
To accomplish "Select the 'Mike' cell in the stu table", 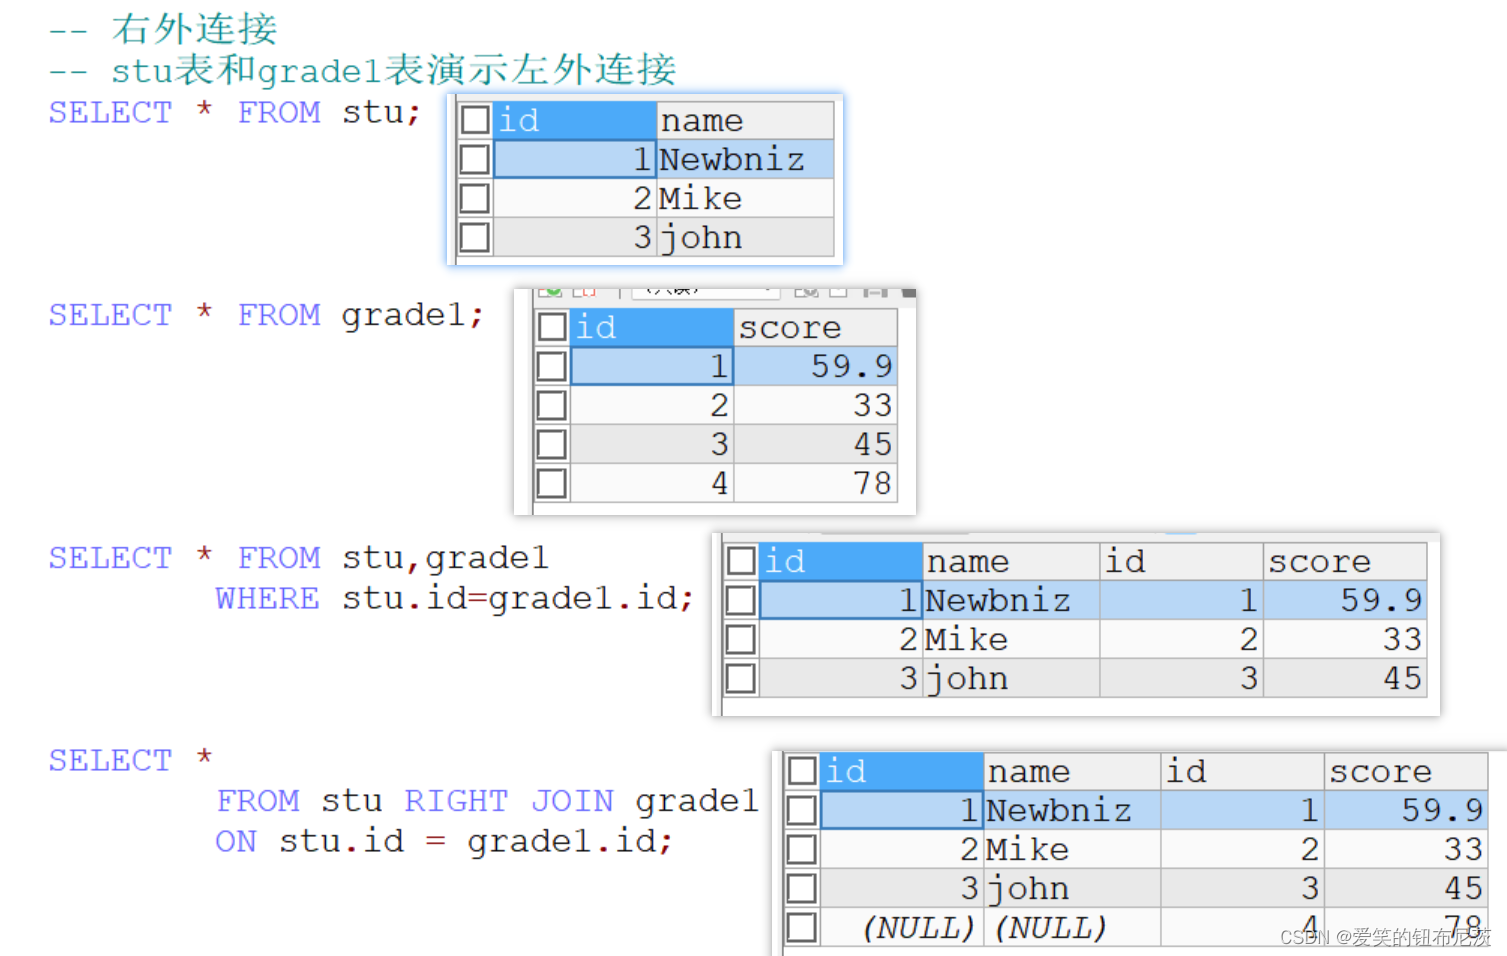I will 745,198.
